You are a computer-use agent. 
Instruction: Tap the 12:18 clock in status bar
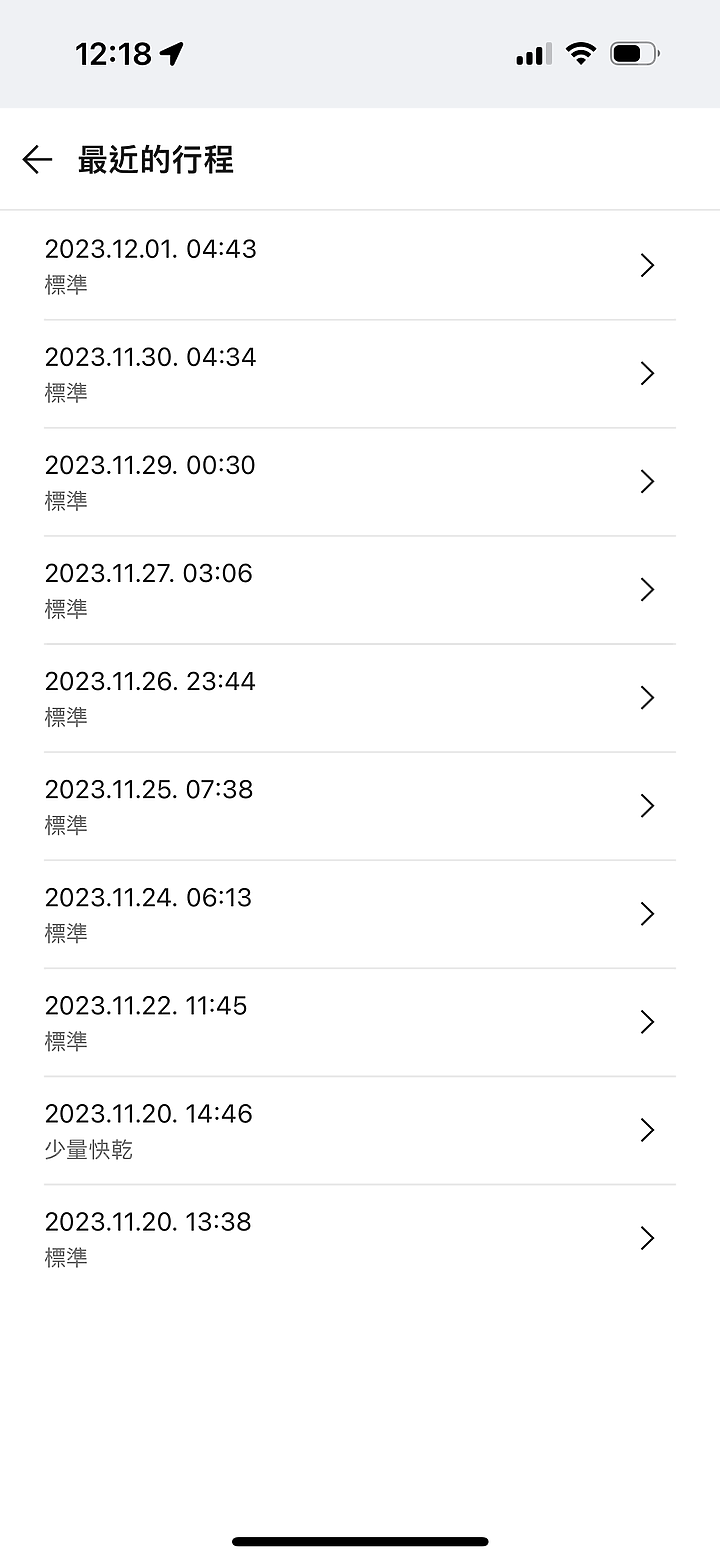[113, 54]
